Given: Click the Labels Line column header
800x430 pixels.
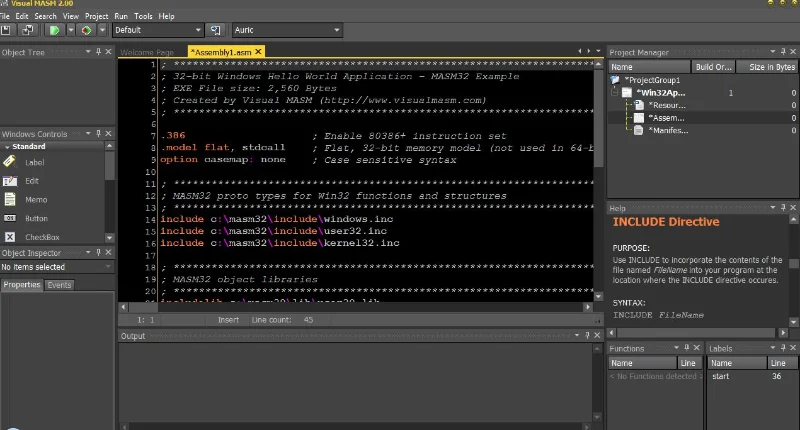Looking at the screenshot, I should tap(783, 363).
